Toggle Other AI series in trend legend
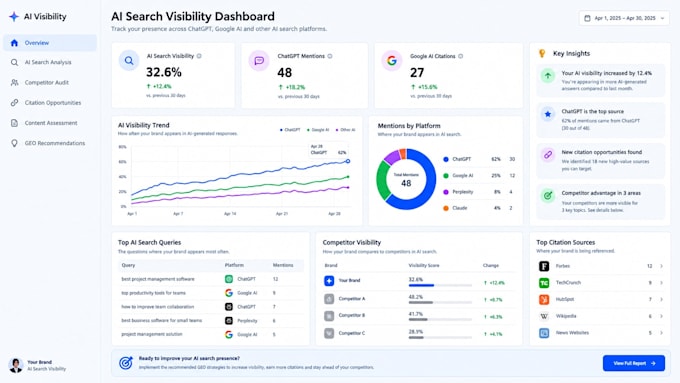Viewport: 680px width, 383px height. point(345,130)
